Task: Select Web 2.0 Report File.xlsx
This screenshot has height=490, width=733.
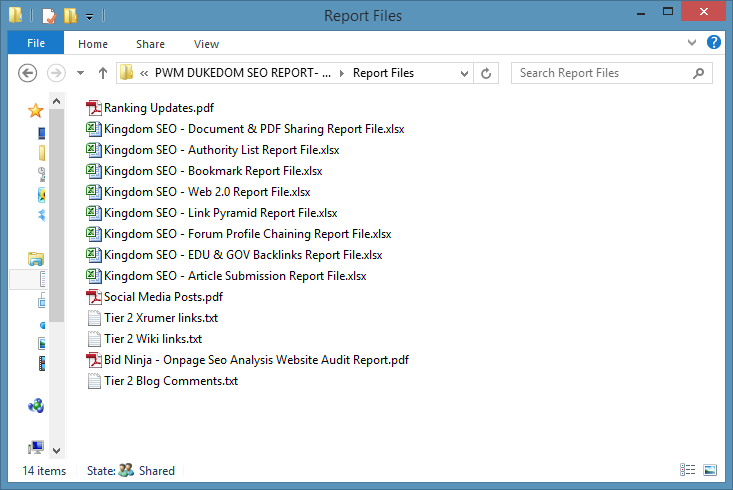Action: tap(207, 192)
